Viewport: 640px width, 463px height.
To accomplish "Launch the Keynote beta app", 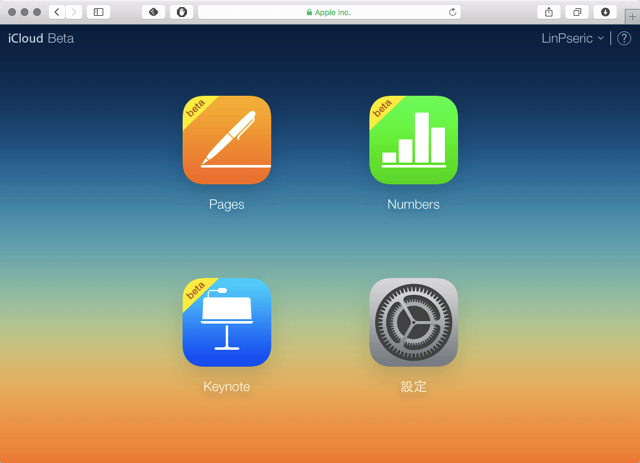I will coord(227,322).
